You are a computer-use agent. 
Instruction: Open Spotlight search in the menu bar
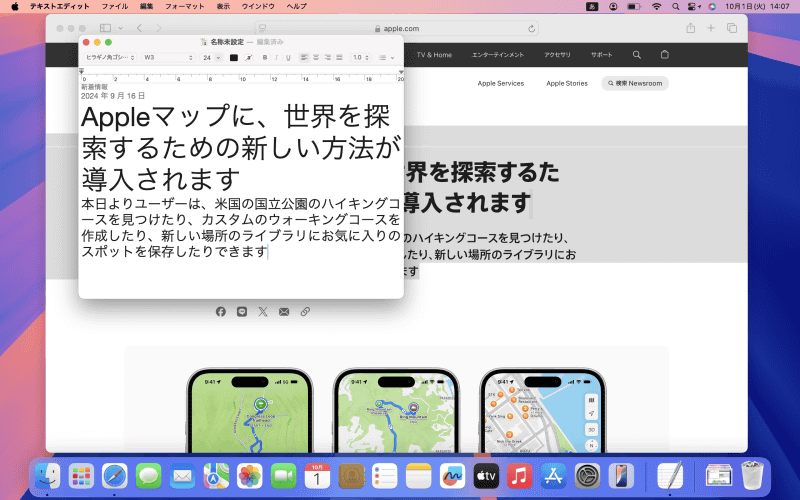(676, 6)
